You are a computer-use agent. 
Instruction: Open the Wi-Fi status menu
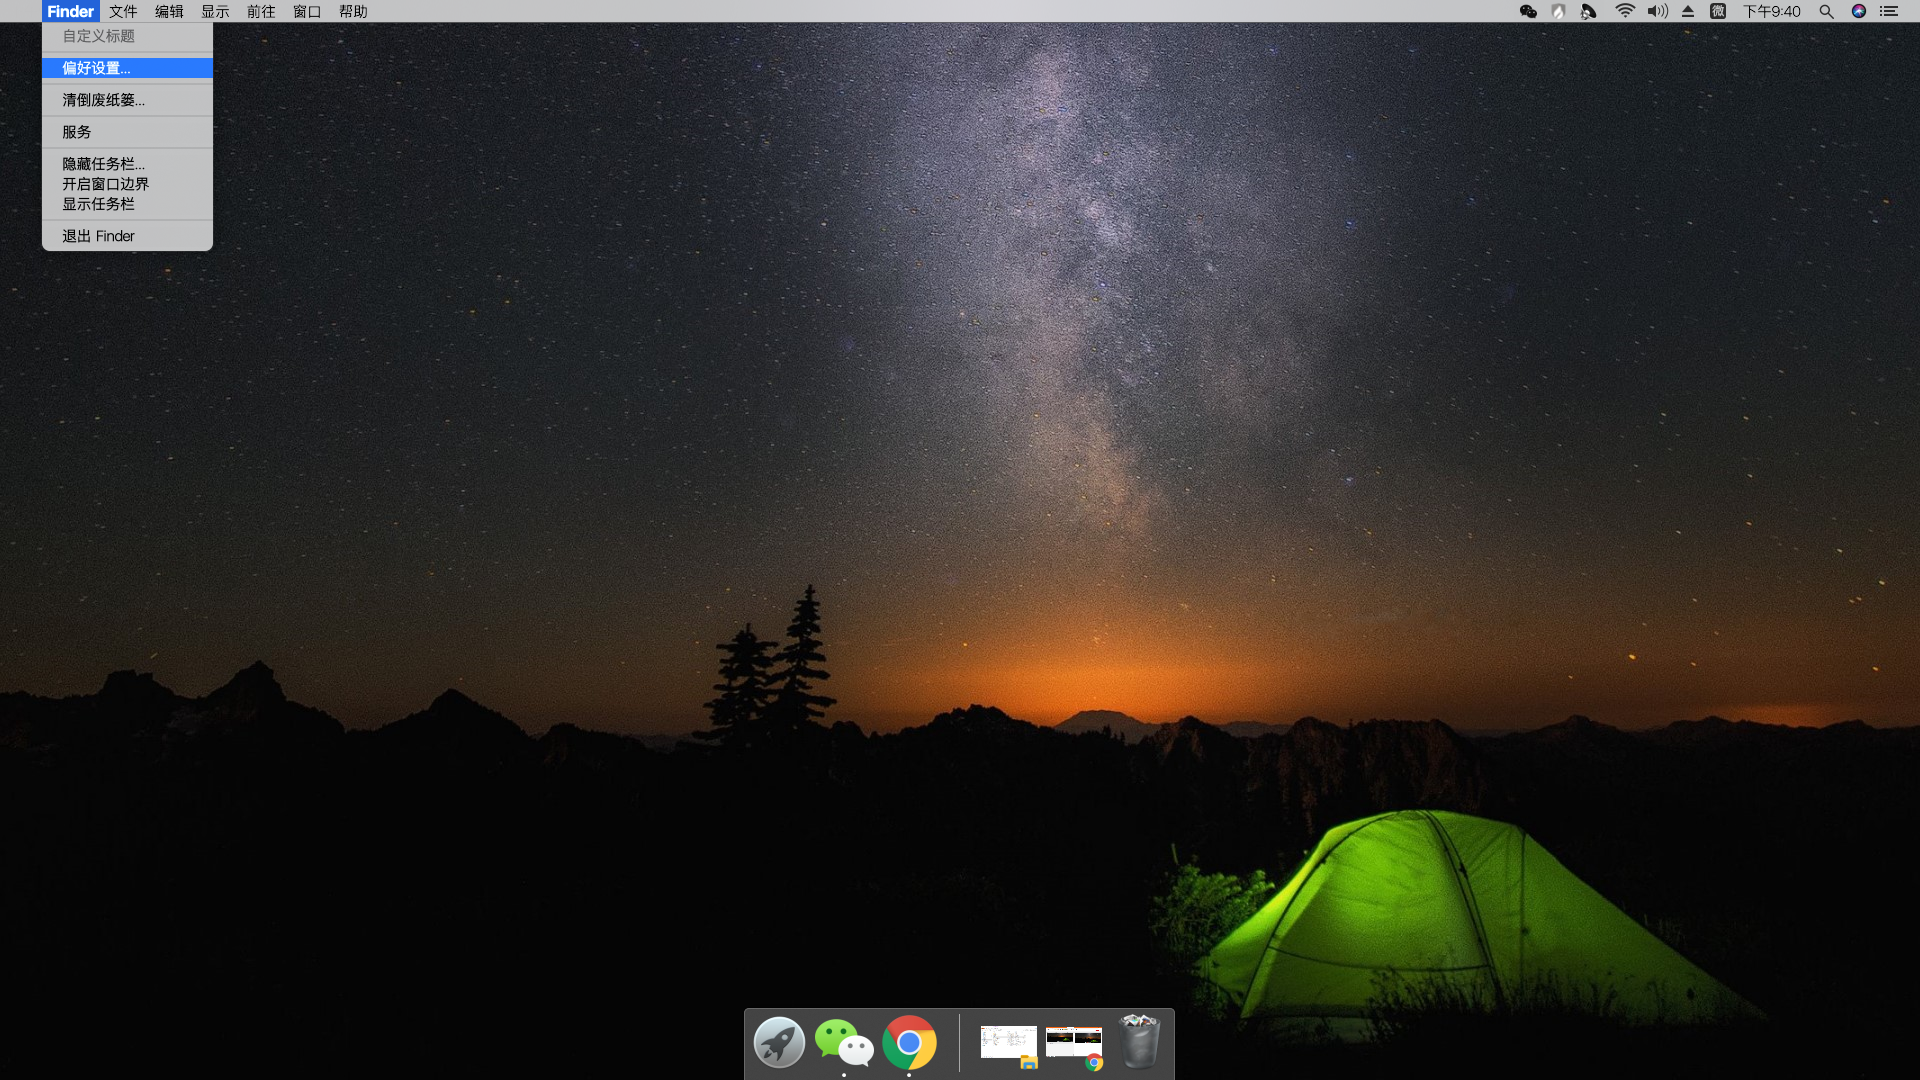(x=1625, y=12)
